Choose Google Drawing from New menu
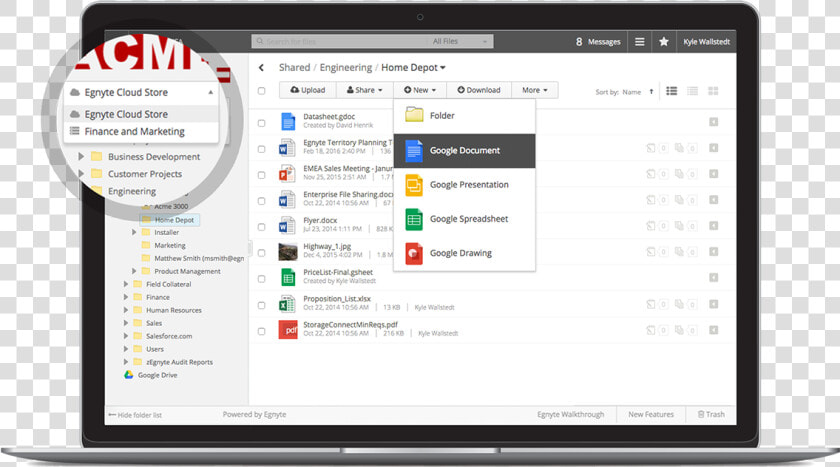This screenshot has height=467, width=840. (464, 253)
